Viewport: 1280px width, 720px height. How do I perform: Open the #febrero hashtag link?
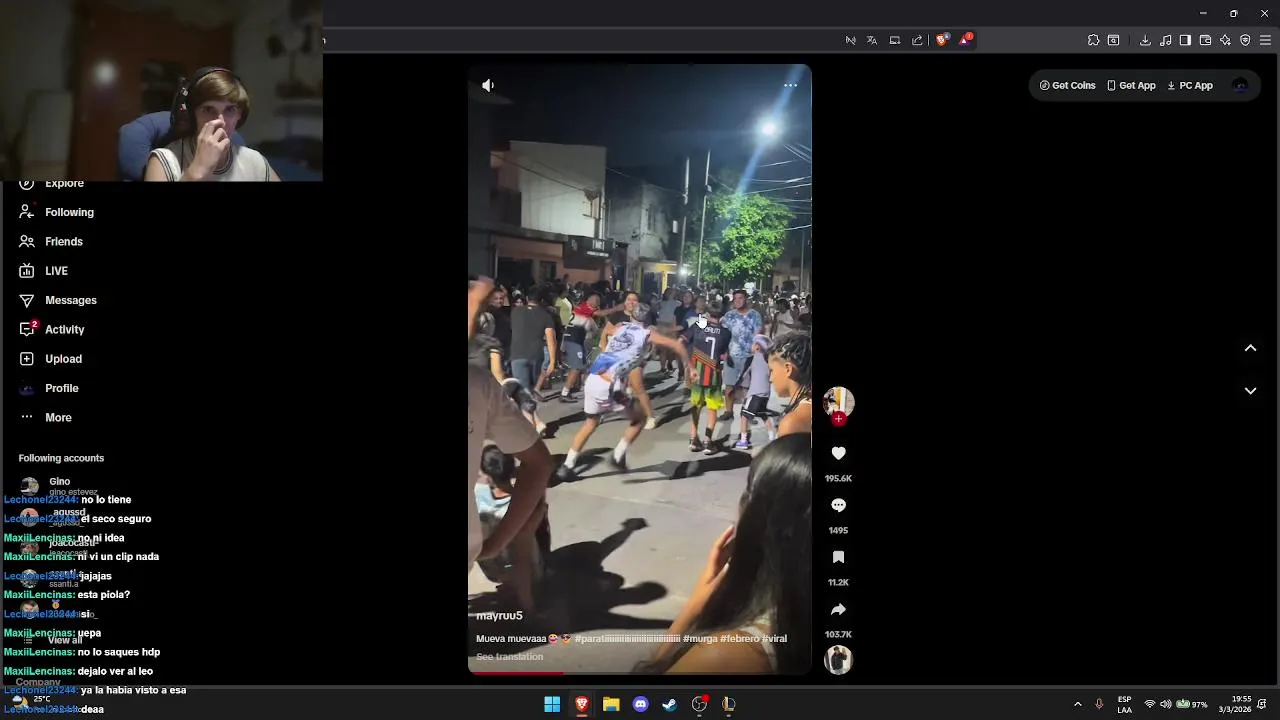tap(739, 639)
